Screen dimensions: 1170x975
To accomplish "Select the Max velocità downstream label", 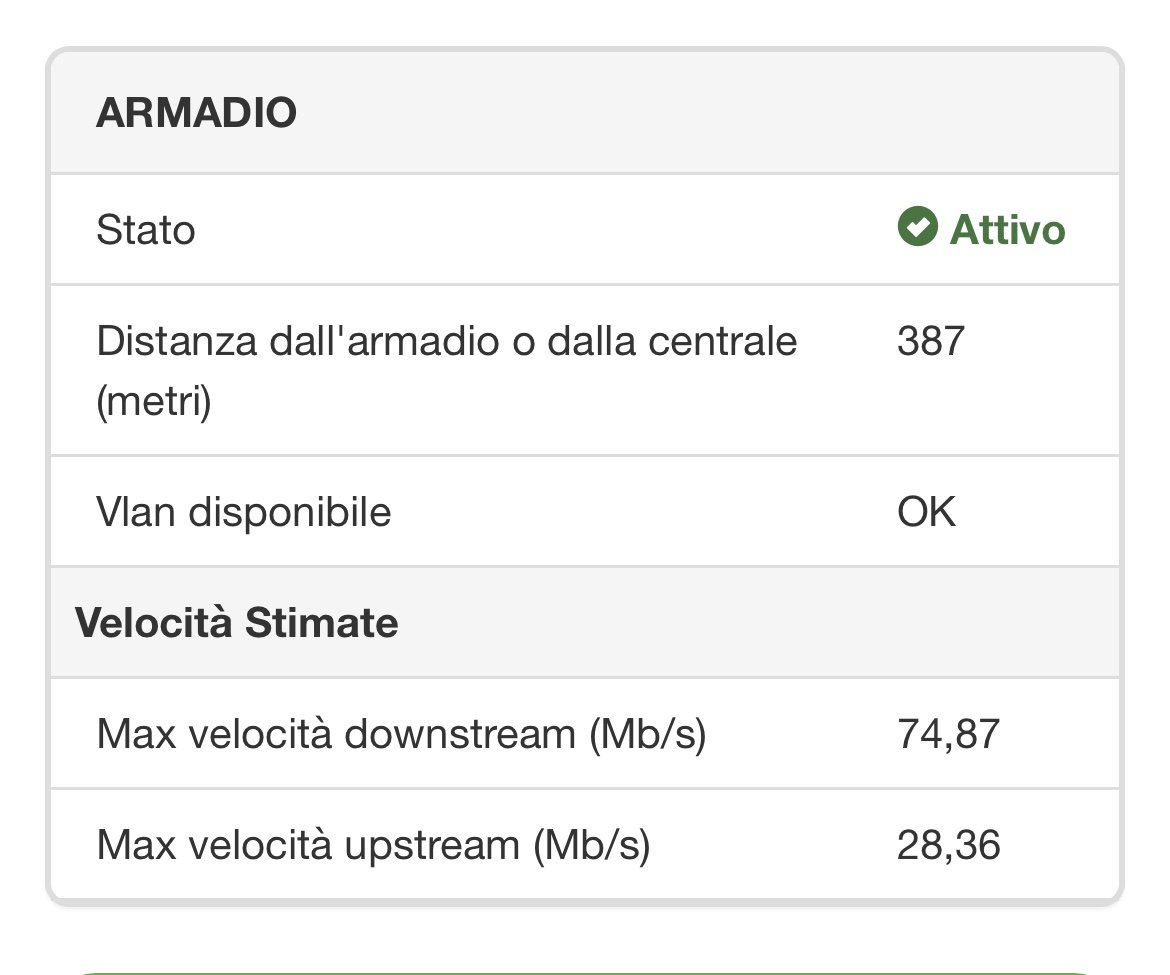I will [401, 734].
